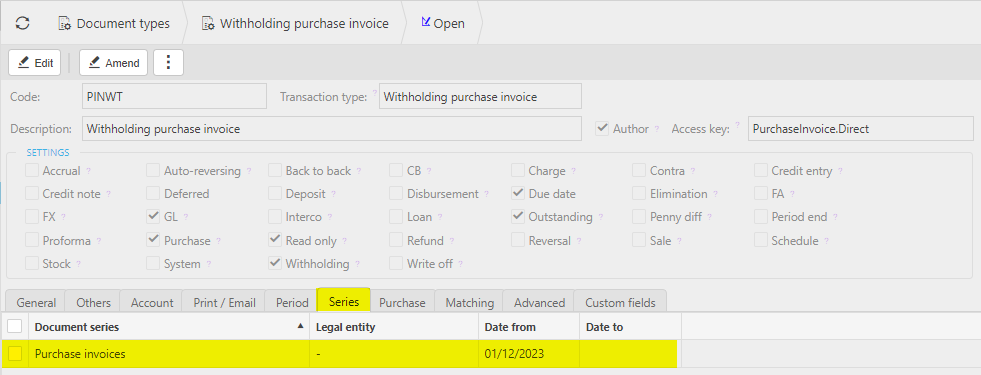Click help question mark next to Access key
The image size is (981, 375).
pos(738,125)
